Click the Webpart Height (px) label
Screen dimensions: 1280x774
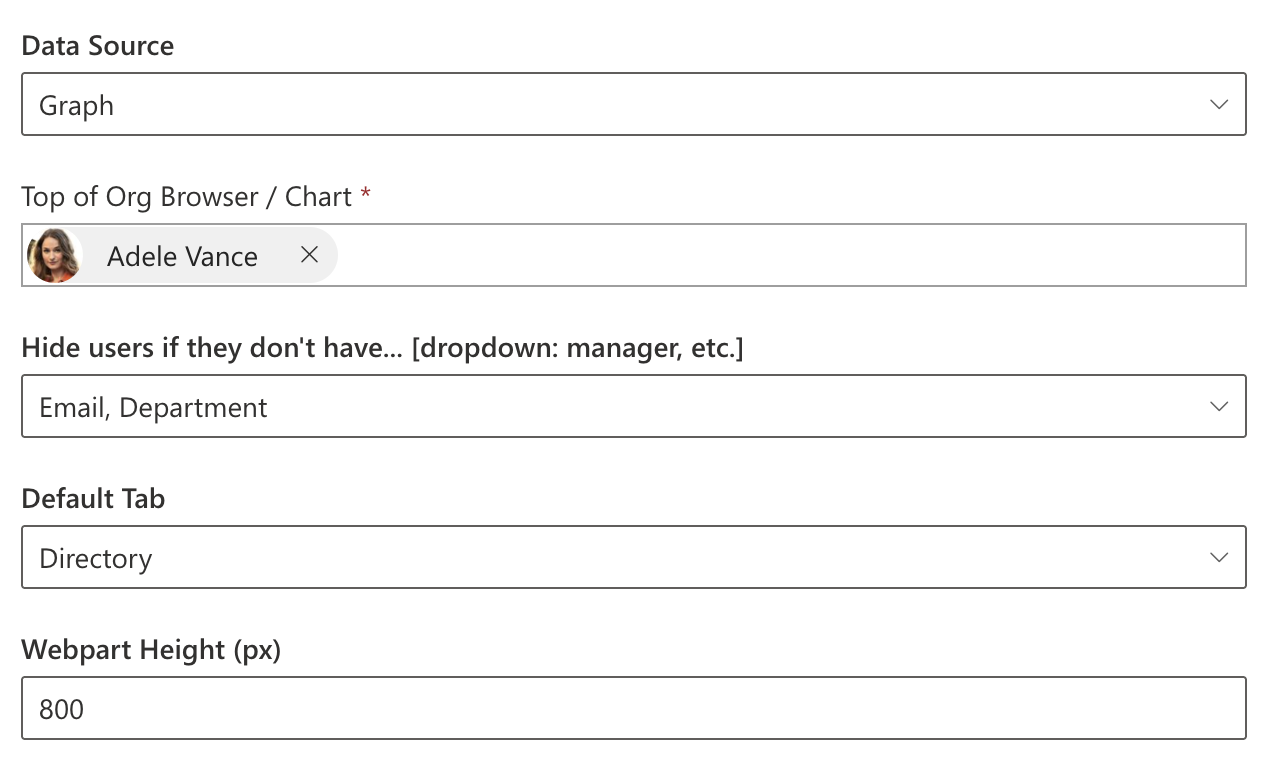point(151,650)
